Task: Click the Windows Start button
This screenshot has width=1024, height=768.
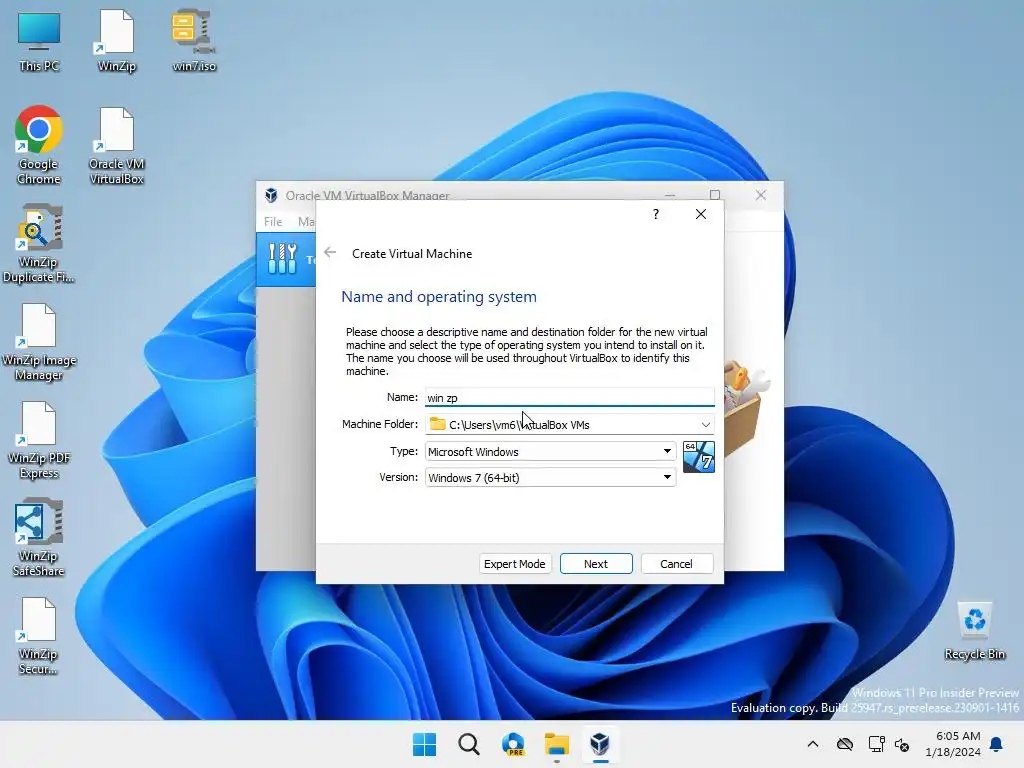Action: (x=424, y=744)
